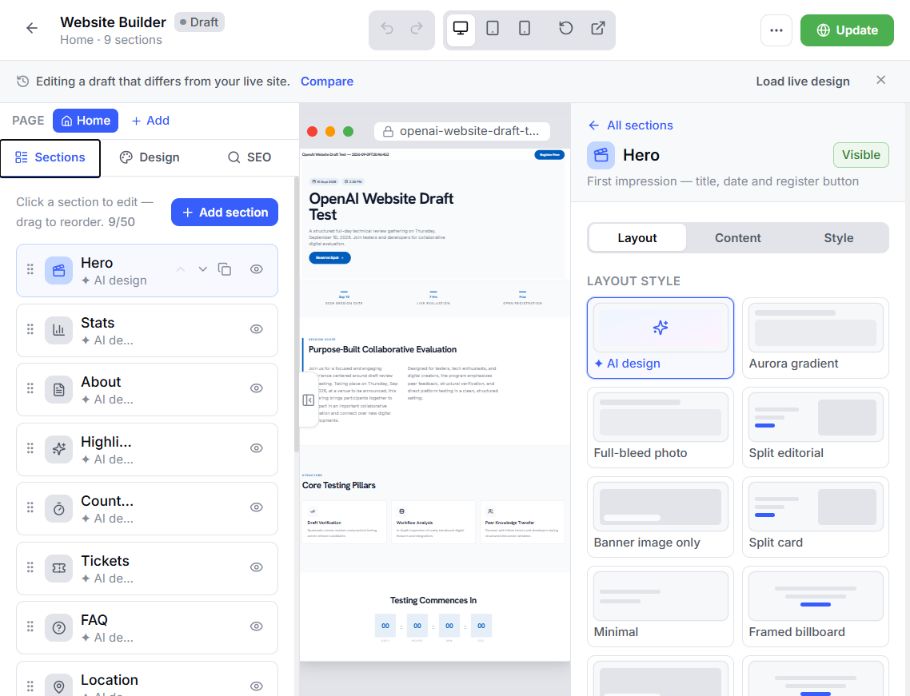
Task: Select the Layout tab
Action: pos(637,238)
